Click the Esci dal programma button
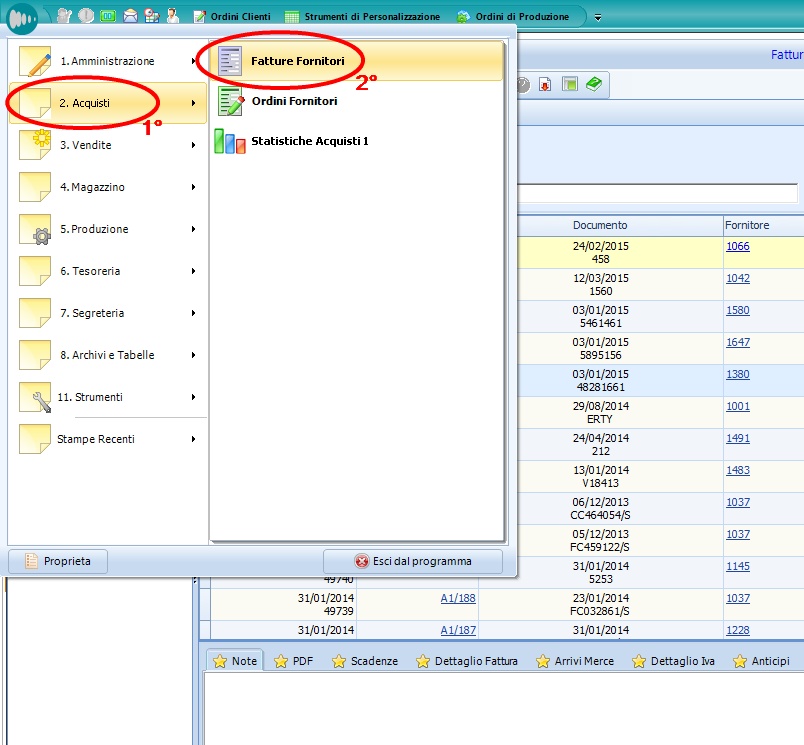This screenshot has height=745, width=804. click(412, 561)
